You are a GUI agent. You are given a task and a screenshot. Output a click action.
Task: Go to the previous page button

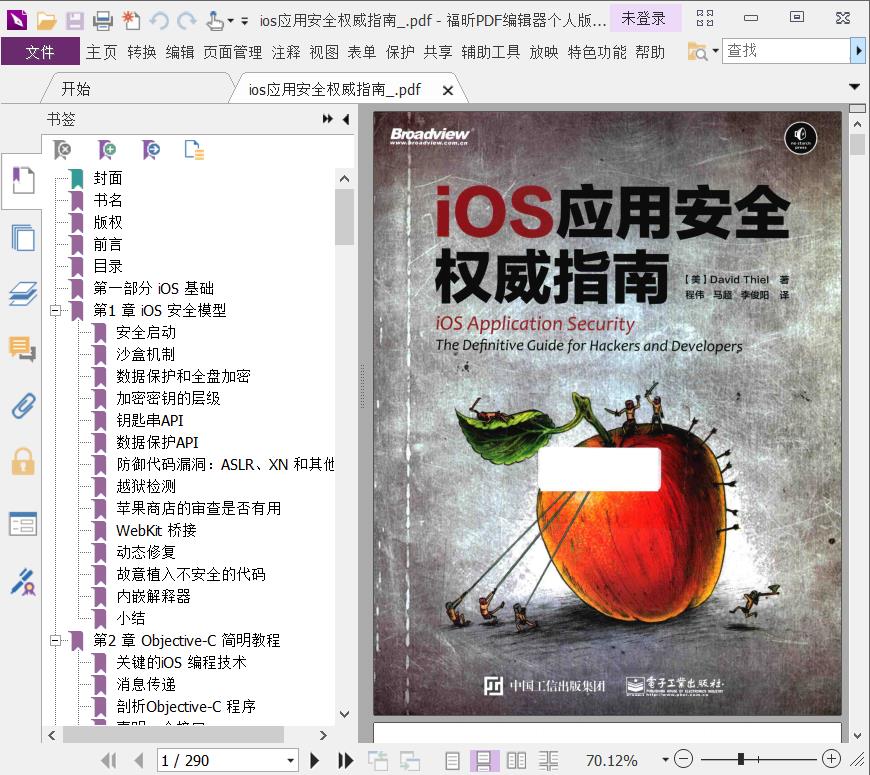tap(139, 760)
